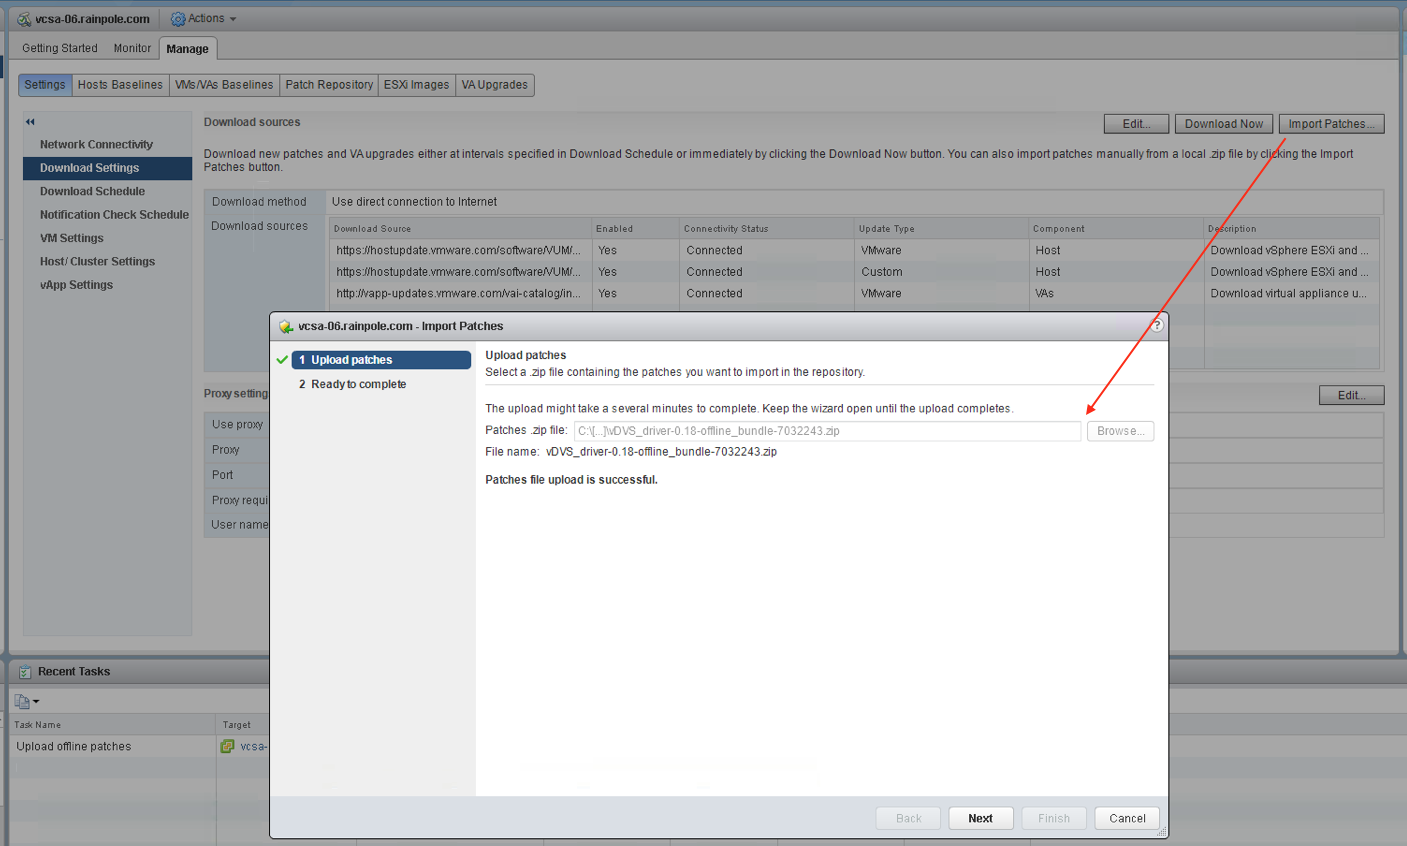Viewport: 1407px width, 846px height.
Task: Open Network Connectivity settings
Action: point(96,144)
